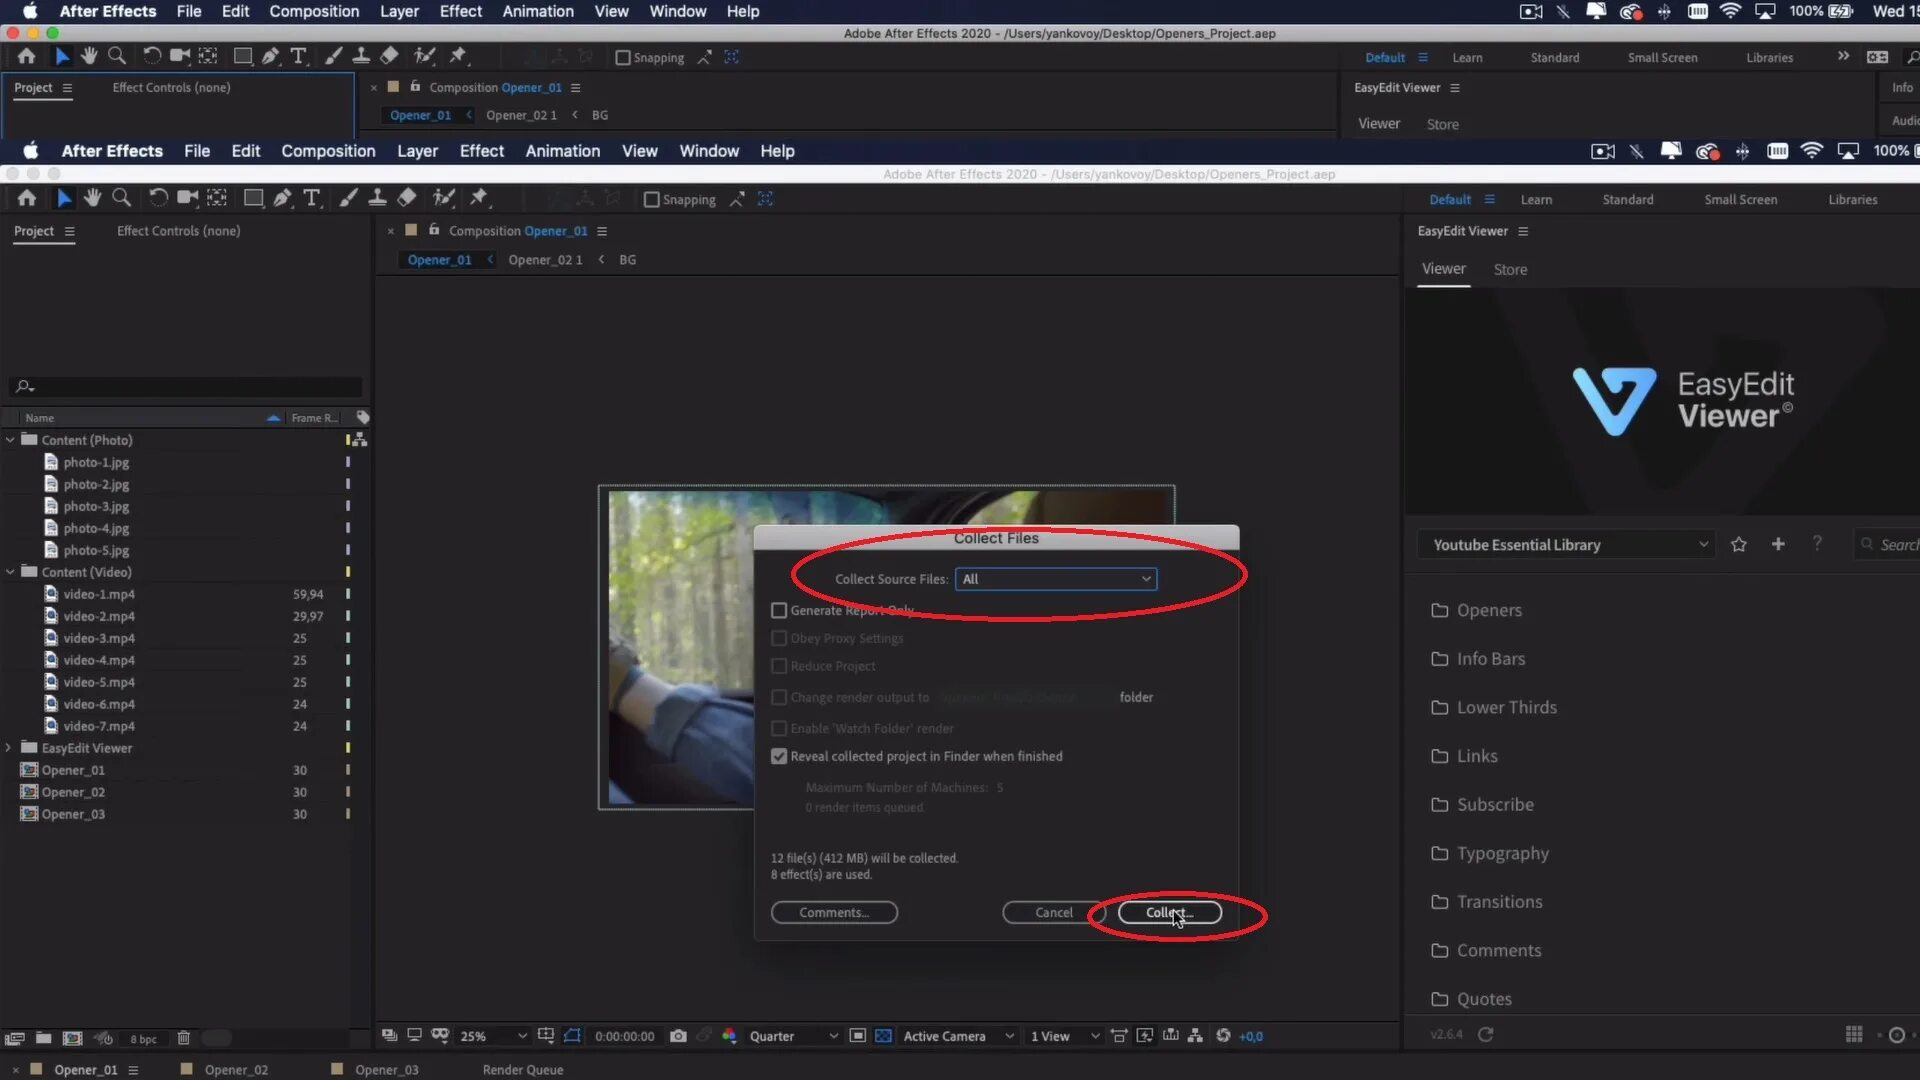Click the refresh icon next to v2.6.4
The image size is (1920, 1080).
pyautogui.click(x=1485, y=1034)
